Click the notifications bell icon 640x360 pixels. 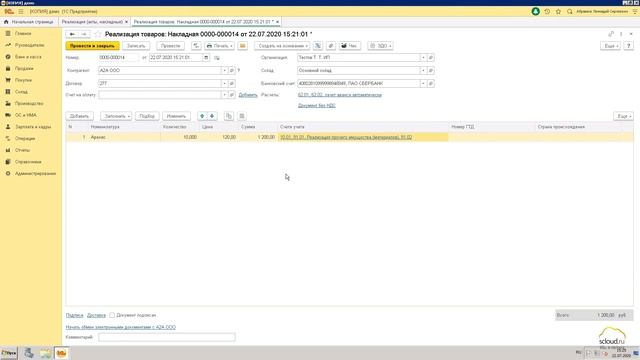pyautogui.click(x=536, y=11)
